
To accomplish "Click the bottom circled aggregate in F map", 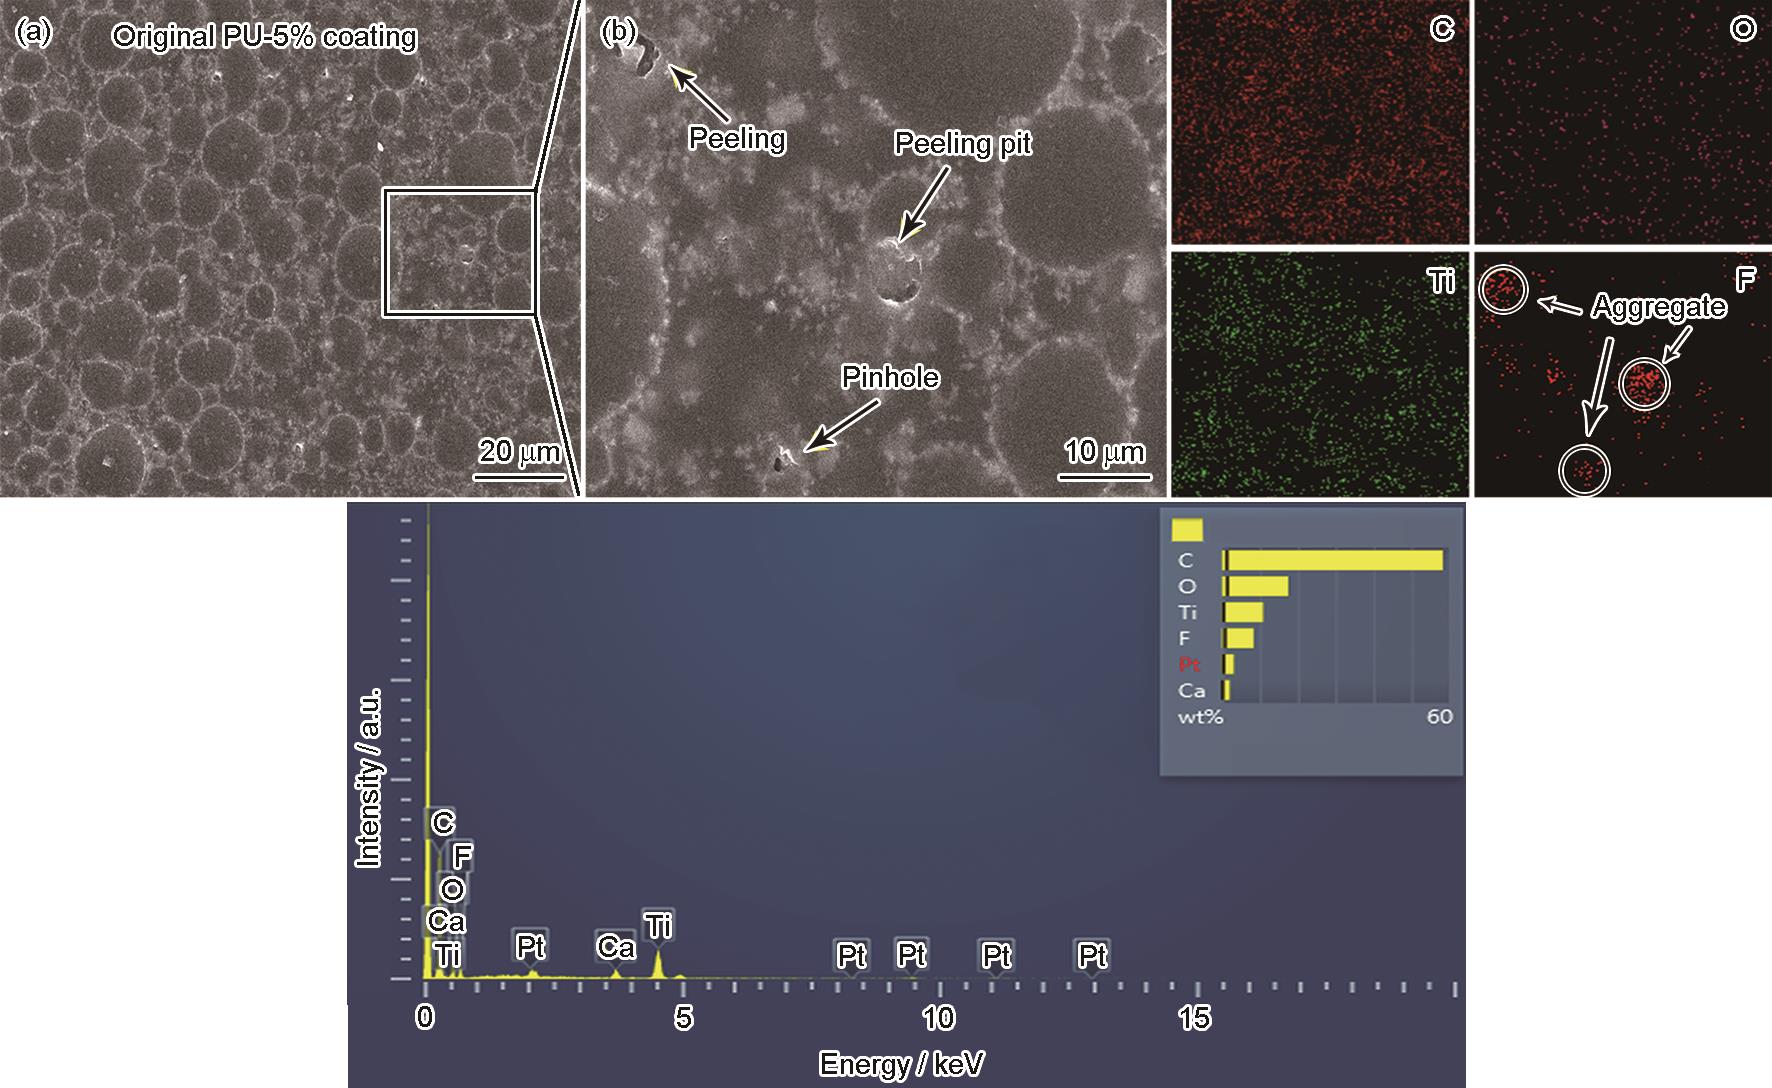I will 1584,469.
